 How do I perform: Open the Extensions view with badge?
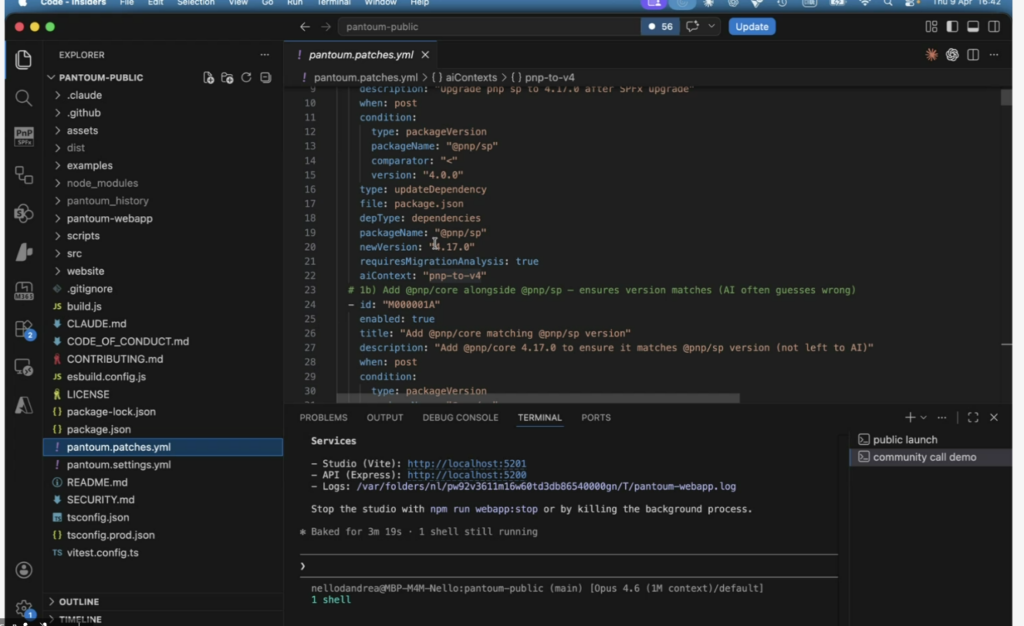click(23, 329)
